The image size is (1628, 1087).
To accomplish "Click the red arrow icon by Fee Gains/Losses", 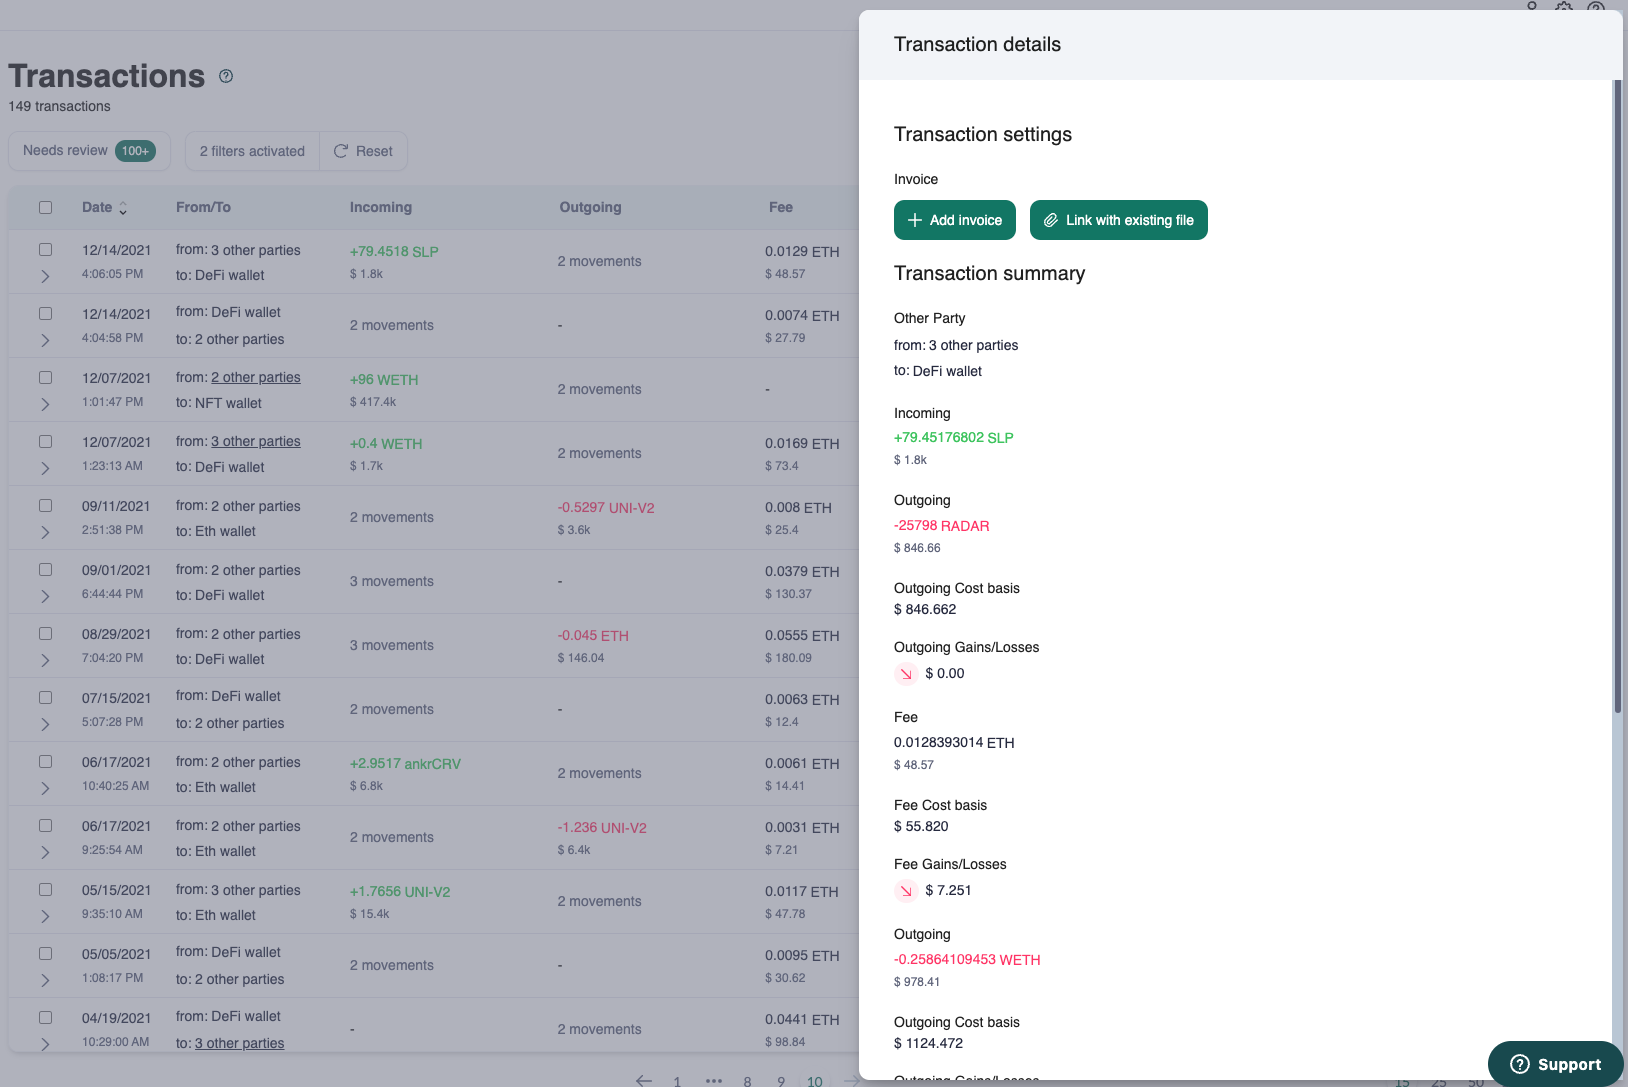I will [906, 891].
